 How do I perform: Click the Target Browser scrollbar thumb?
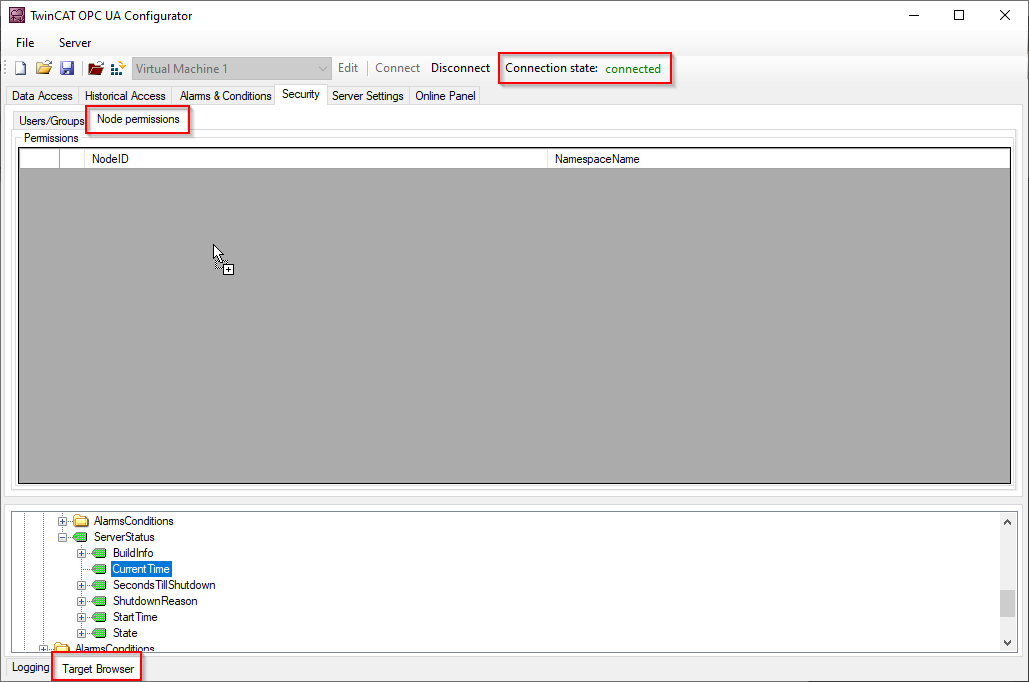(1007, 603)
